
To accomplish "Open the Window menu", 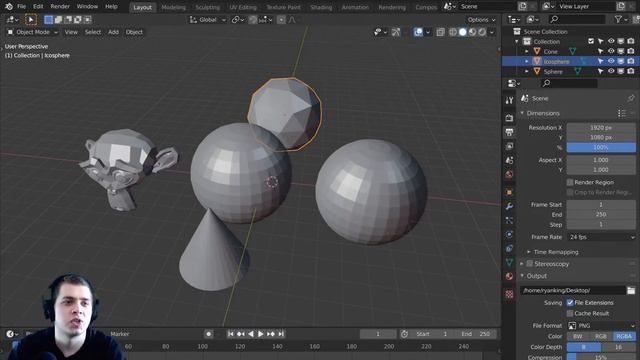I will 87,7.
